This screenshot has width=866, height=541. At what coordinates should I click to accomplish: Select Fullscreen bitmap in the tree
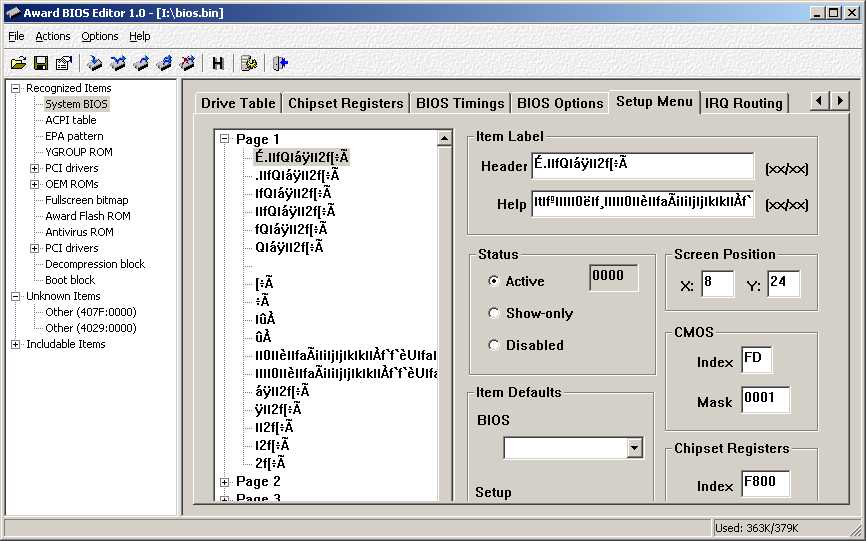point(87,200)
